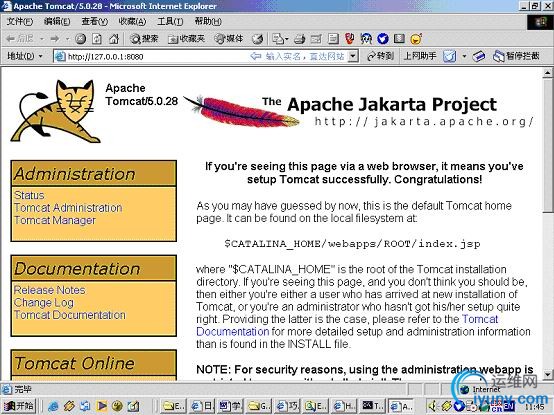Click the 开始 Start button
The width and height of the screenshot is (554, 415).
click(18, 406)
